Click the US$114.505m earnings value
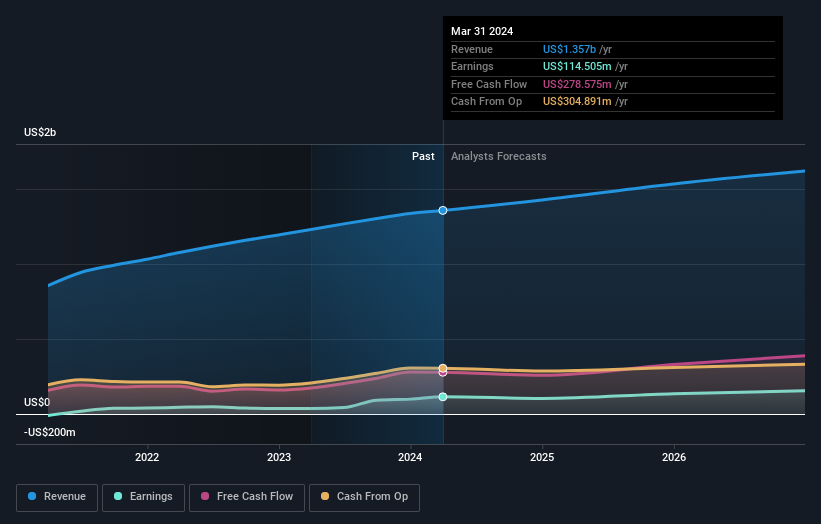Image resolution: width=821 pixels, height=524 pixels. click(577, 66)
